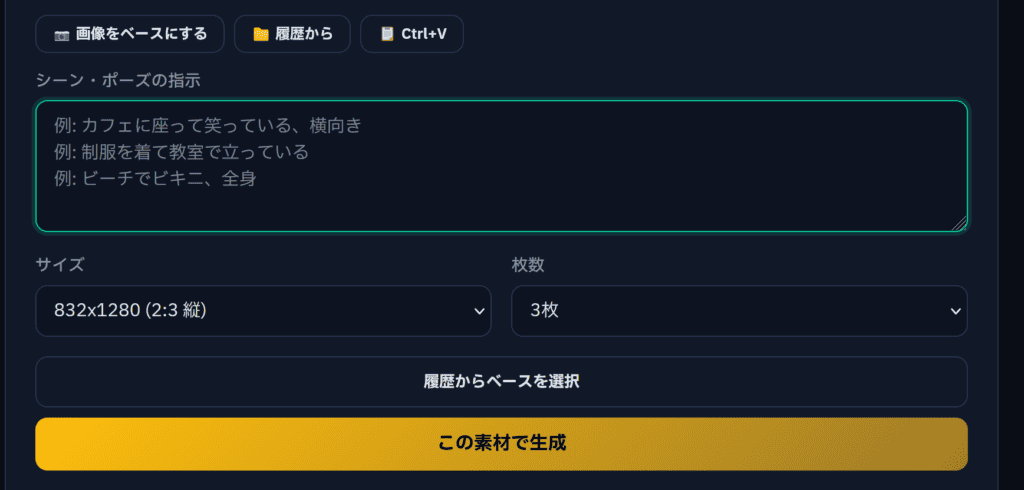Click the サイズ label text

point(60,265)
